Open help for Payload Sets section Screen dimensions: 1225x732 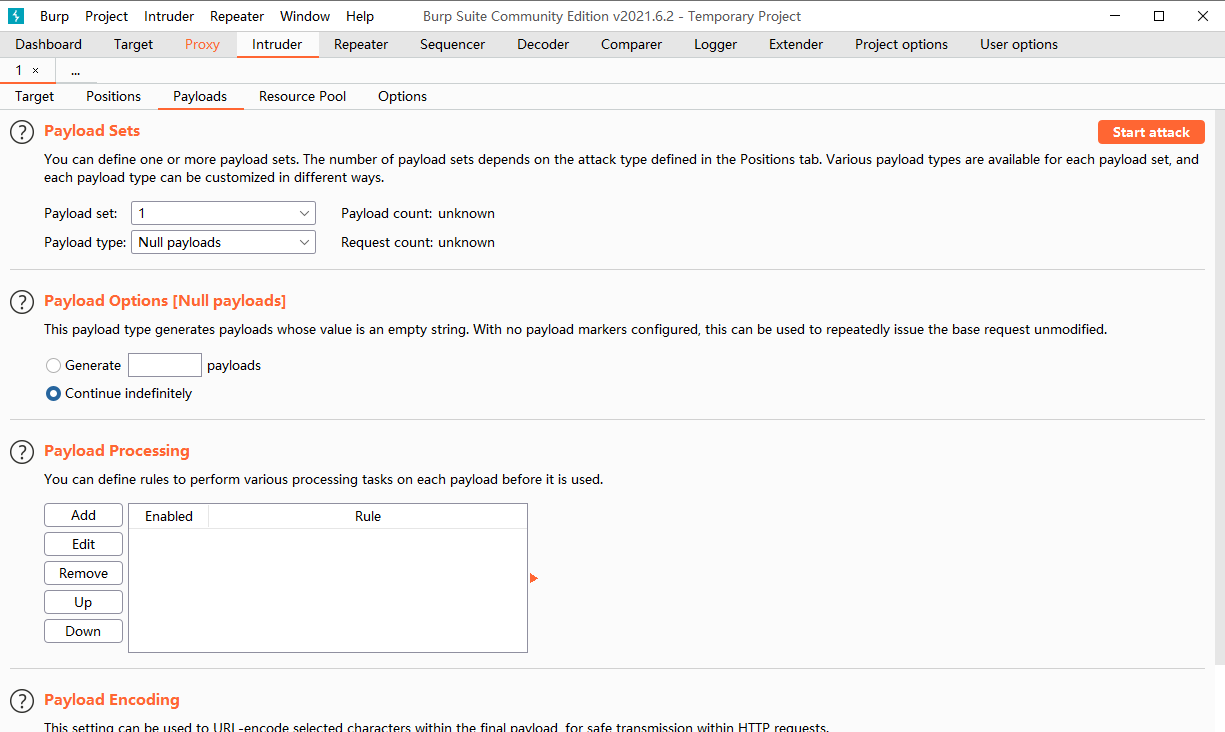[x=22, y=132]
